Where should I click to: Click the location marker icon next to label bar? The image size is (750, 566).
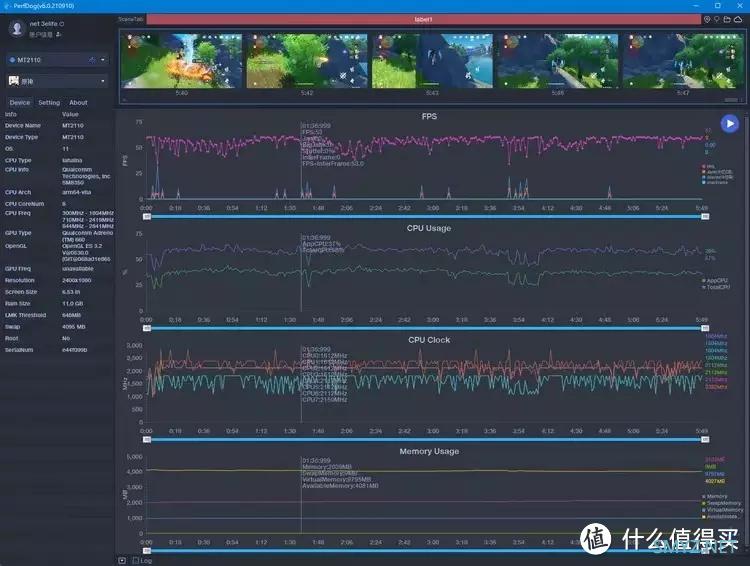pos(707,19)
